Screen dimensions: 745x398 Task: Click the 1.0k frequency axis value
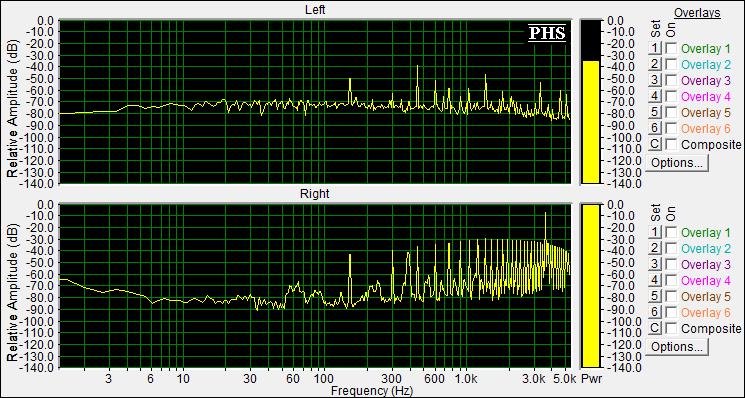click(x=466, y=379)
